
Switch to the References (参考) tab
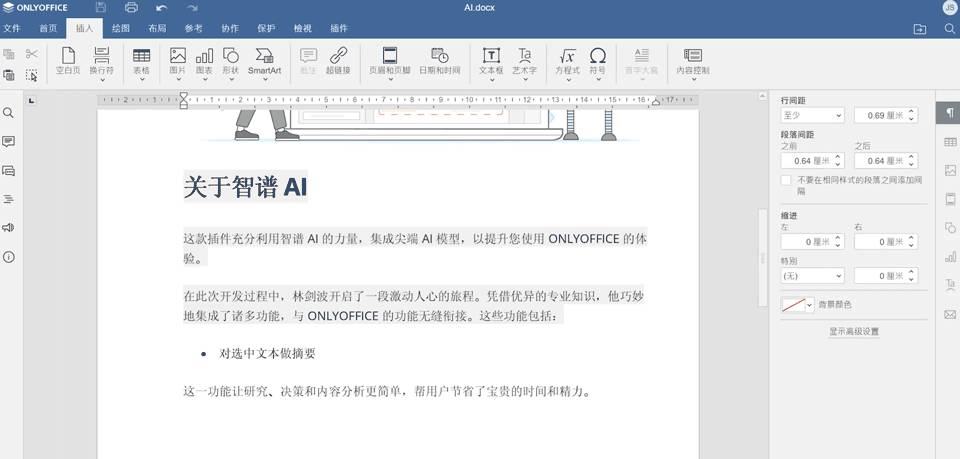tap(193, 28)
